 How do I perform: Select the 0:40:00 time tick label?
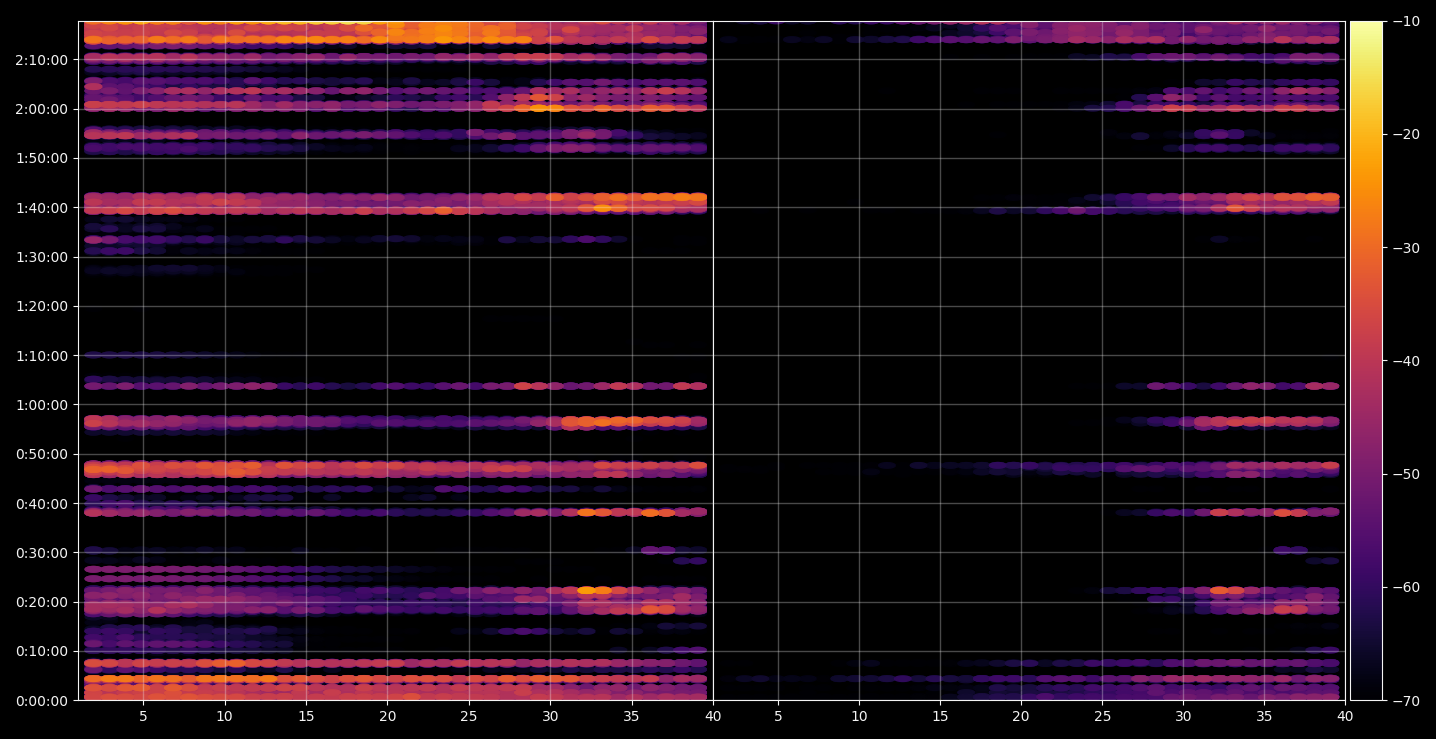pyautogui.click(x=42, y=504)
